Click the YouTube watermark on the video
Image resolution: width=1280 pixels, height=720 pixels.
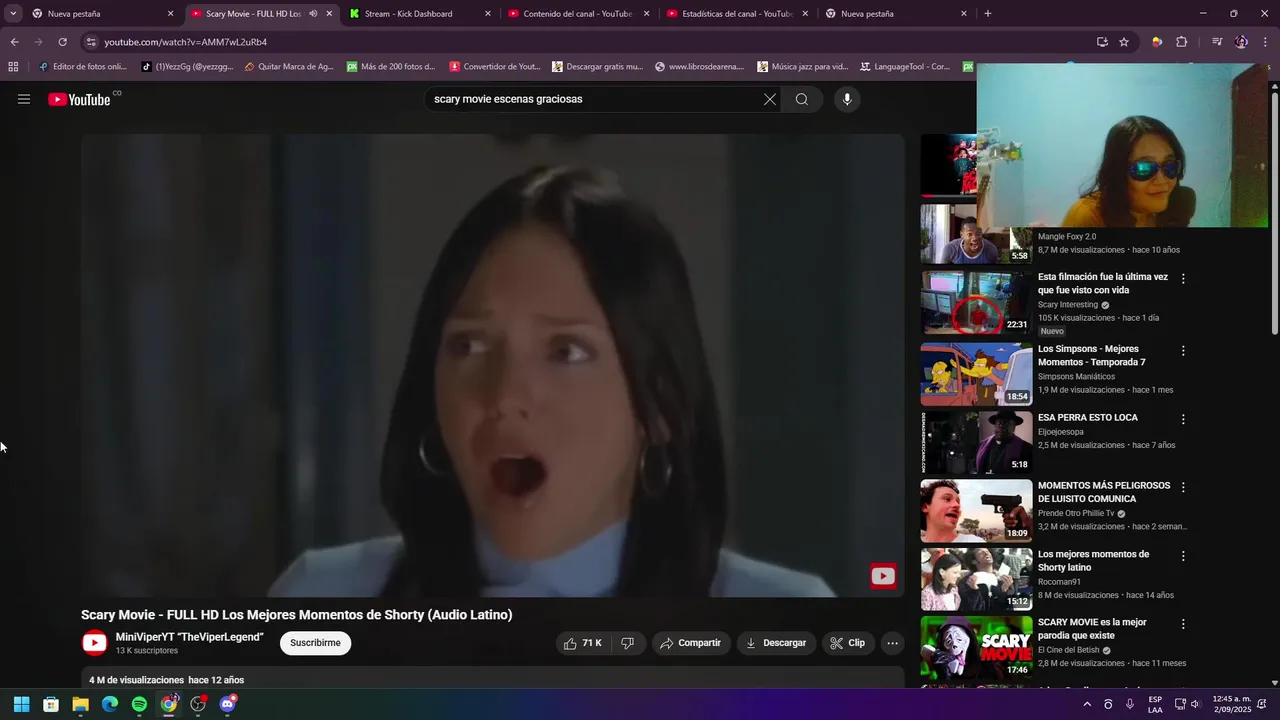883,575
